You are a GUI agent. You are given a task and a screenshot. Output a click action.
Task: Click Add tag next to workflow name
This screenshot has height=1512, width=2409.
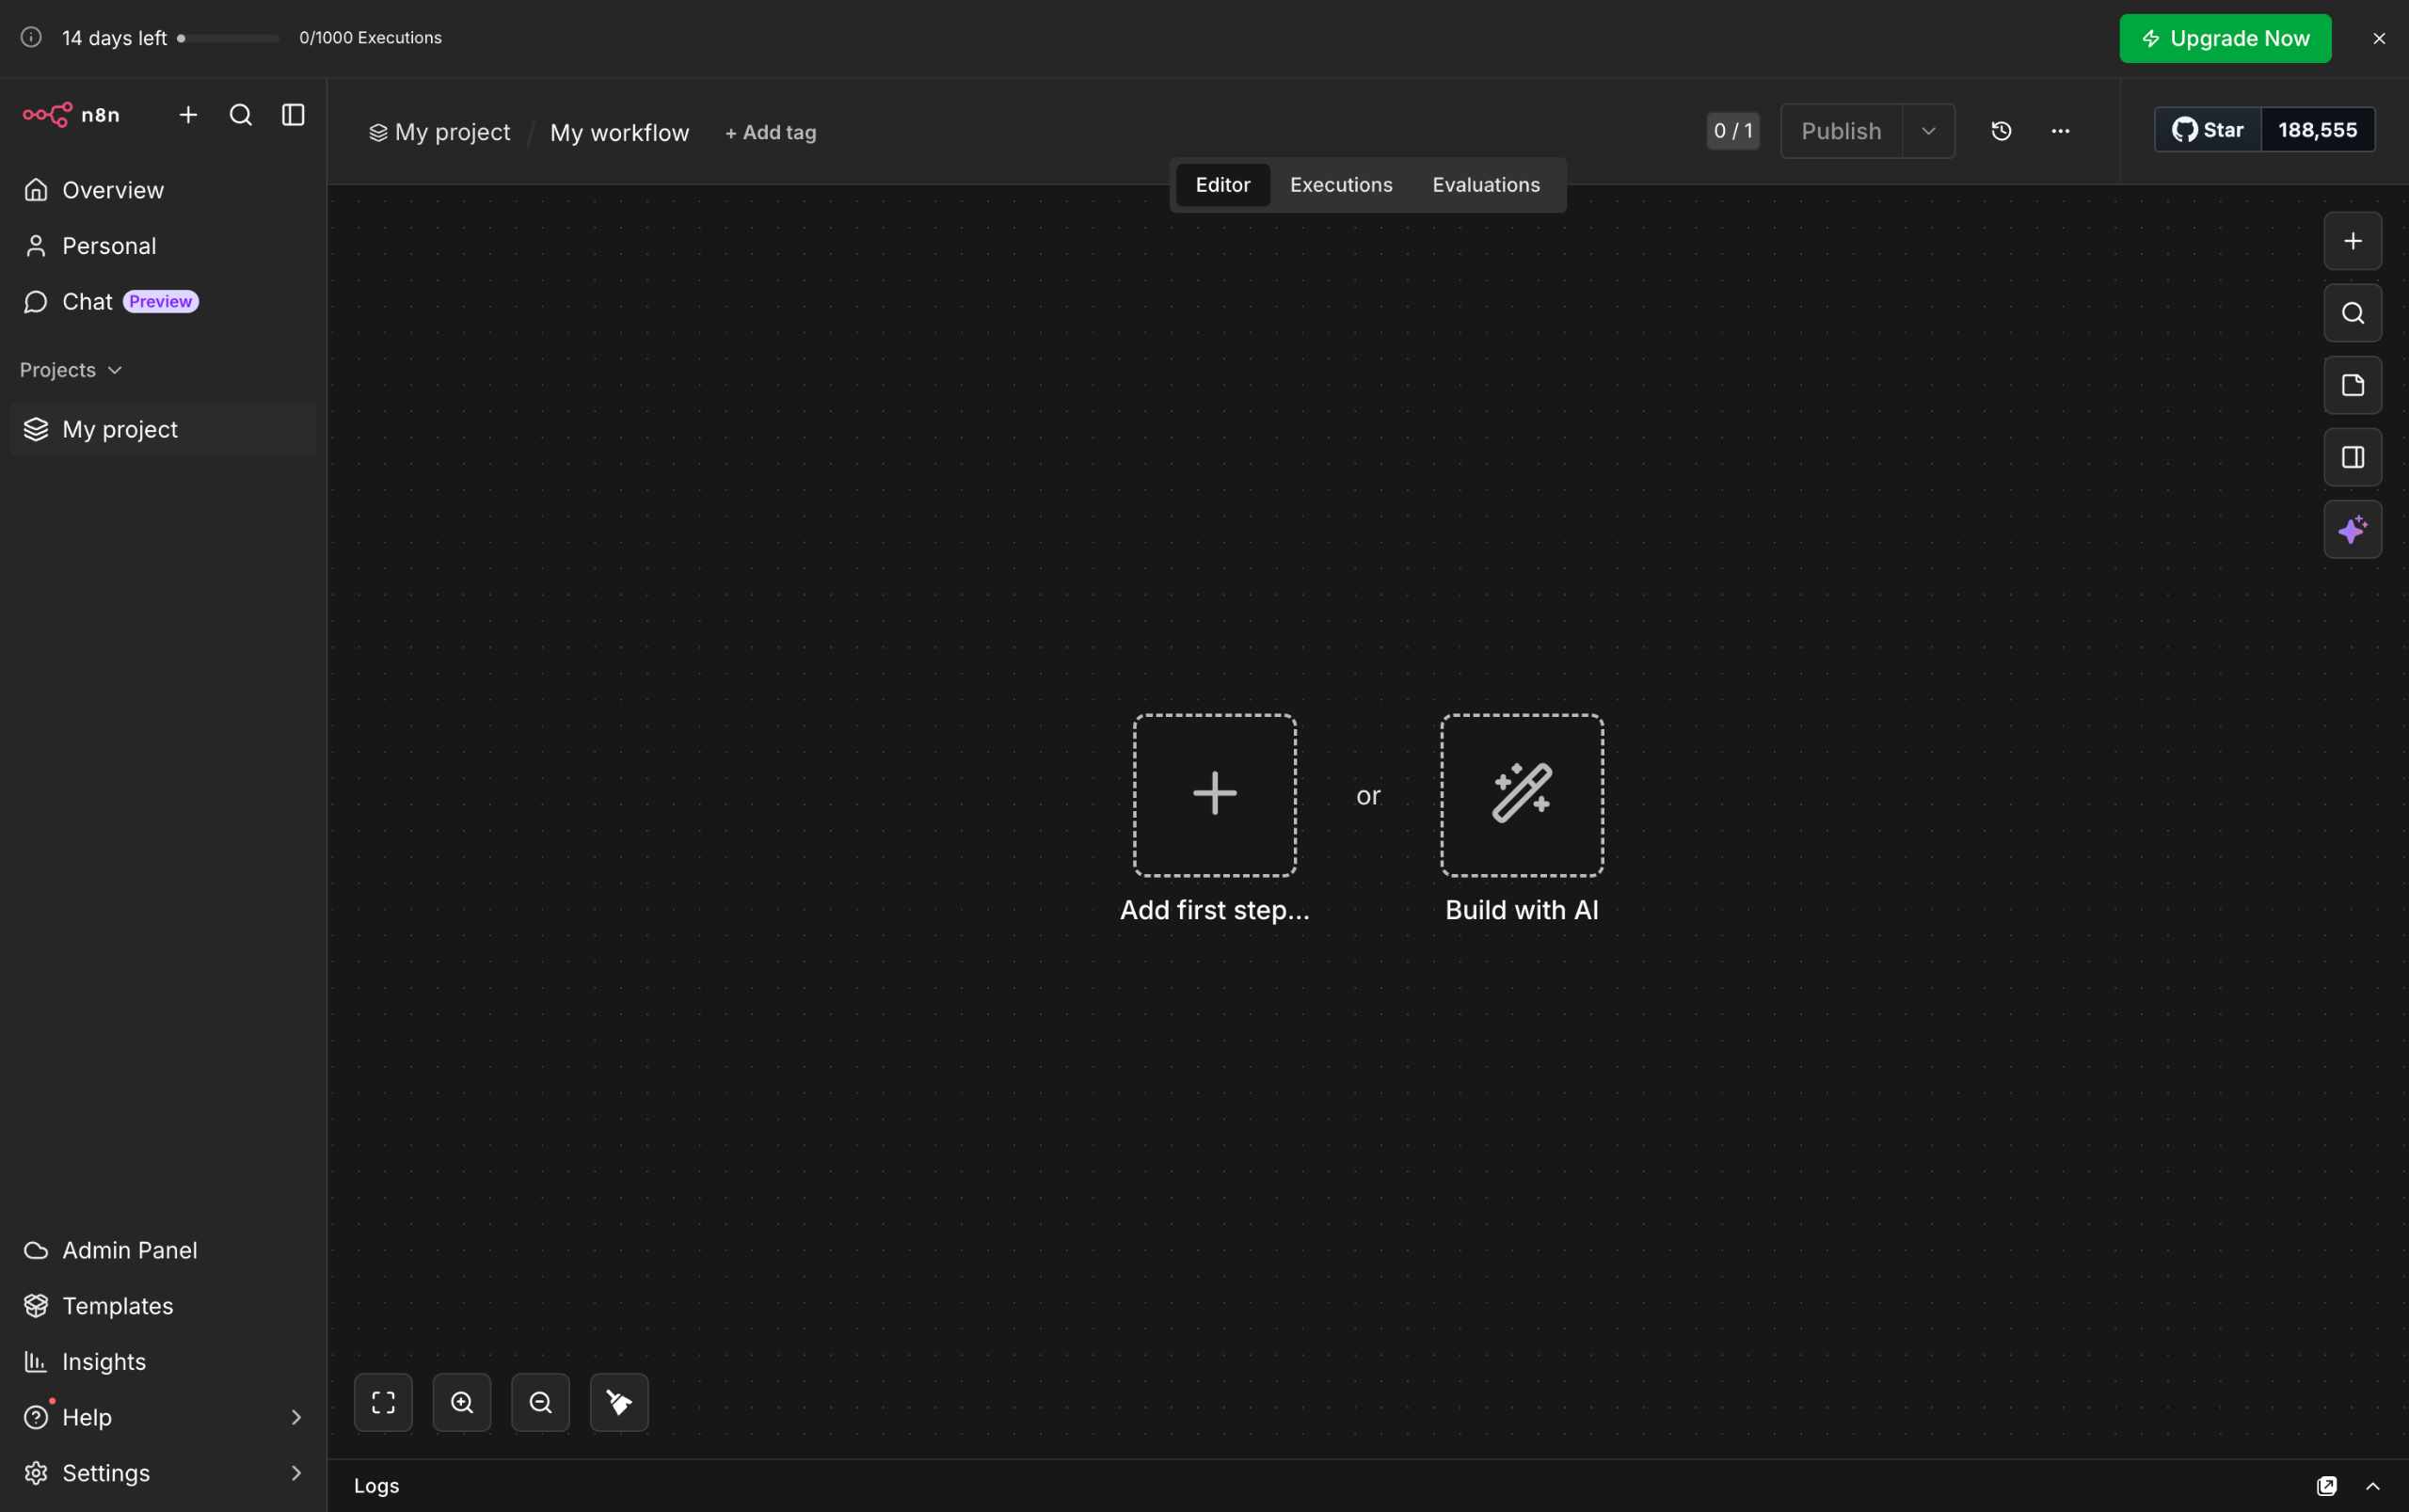771,132
